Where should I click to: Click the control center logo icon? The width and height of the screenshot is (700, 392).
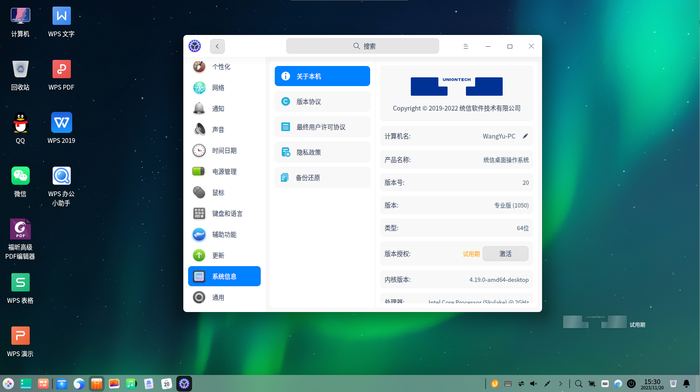tap(195, 46)
